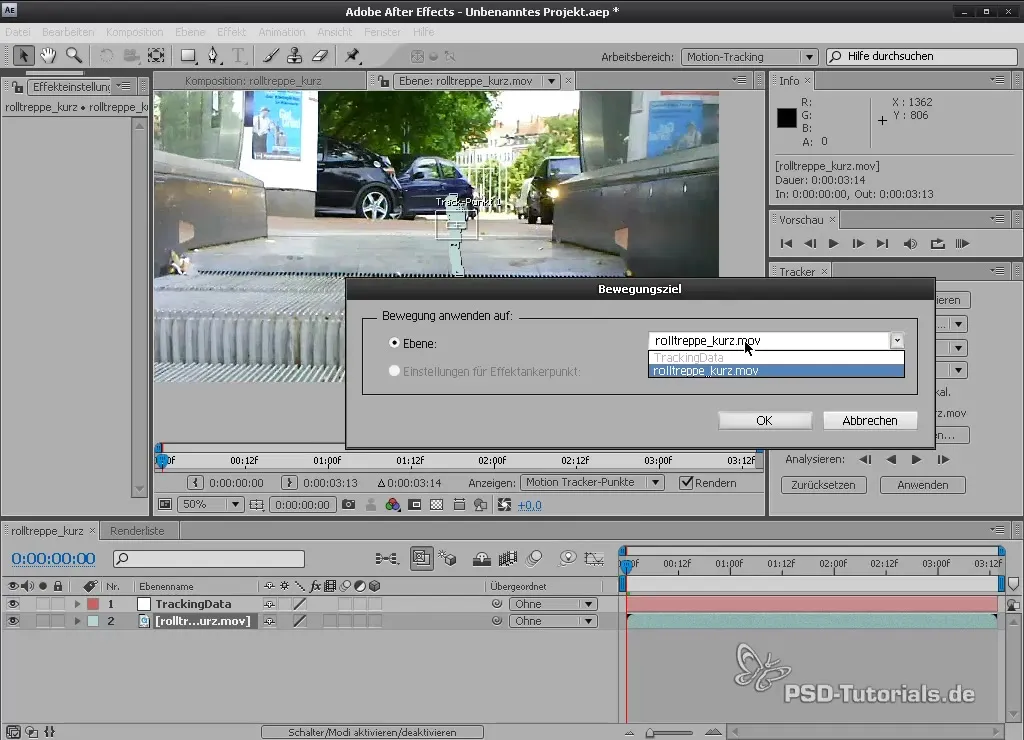Select the Zoom magnifier tool
Image resolution: width=1024 pixels, height=740 pixels.
point(74,56)
